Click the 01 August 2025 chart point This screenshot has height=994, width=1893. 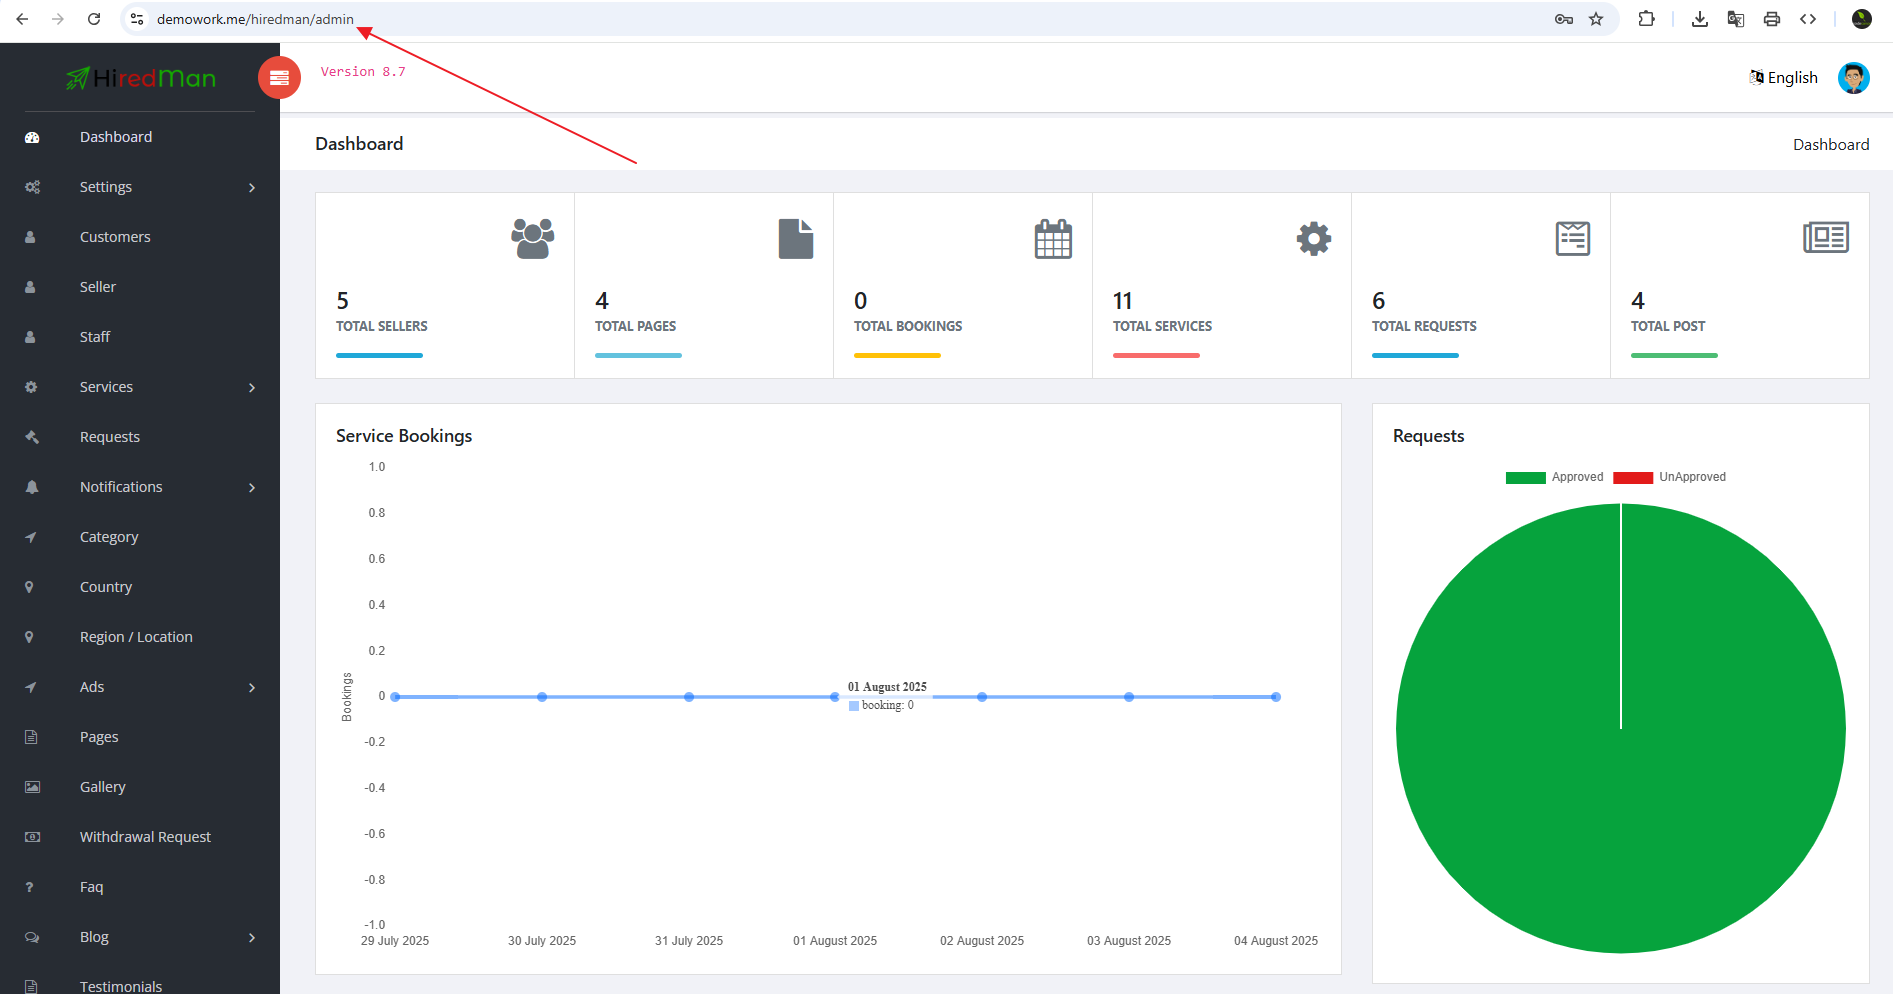click(x=835, y=697)
